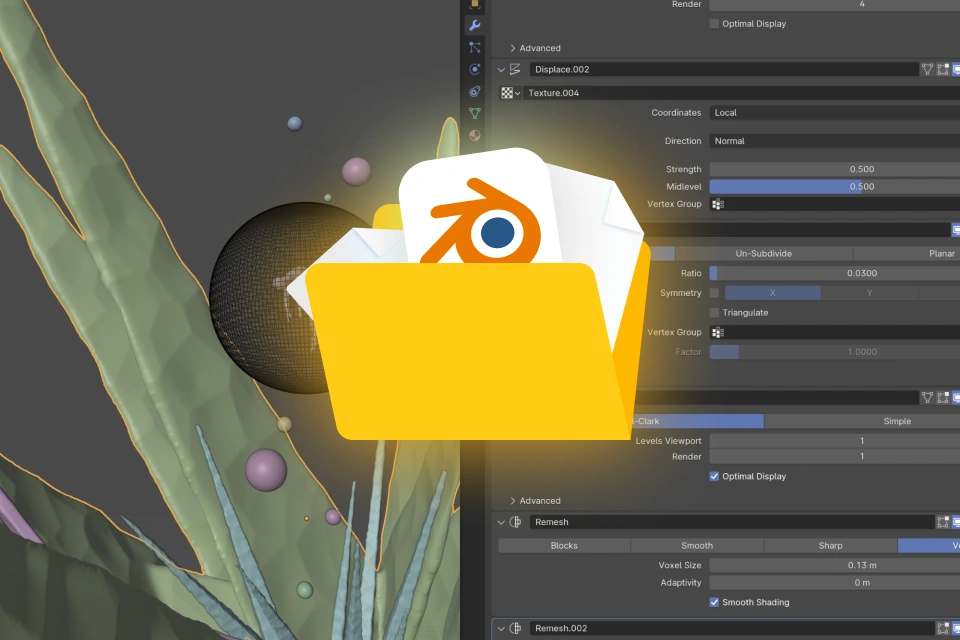Click Vertex Group field below Triangulate
This screenshot has height=640, width=960.
coord(834,332)
